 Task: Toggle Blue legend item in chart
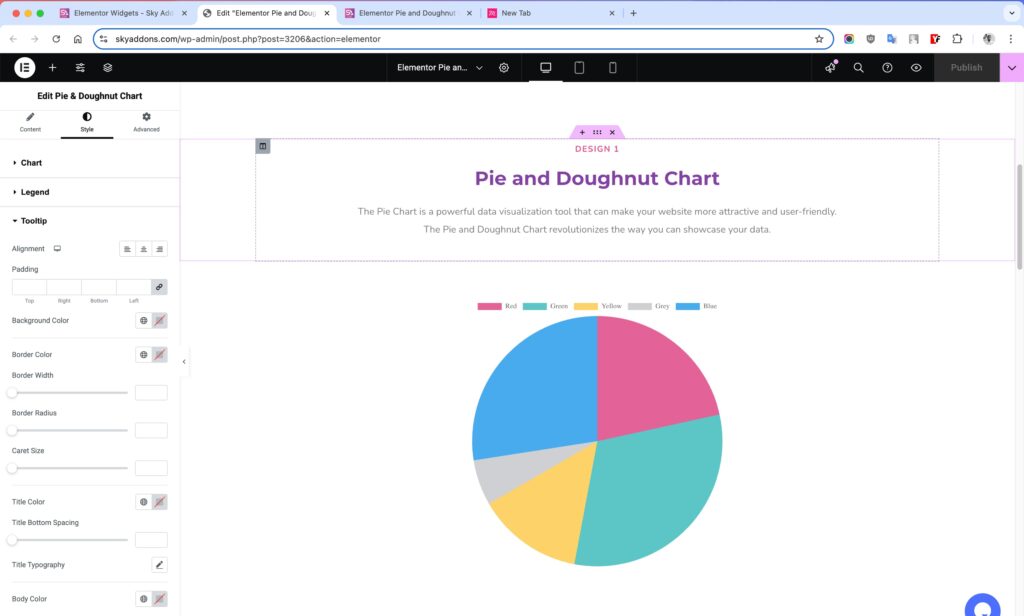pos(696,306)
